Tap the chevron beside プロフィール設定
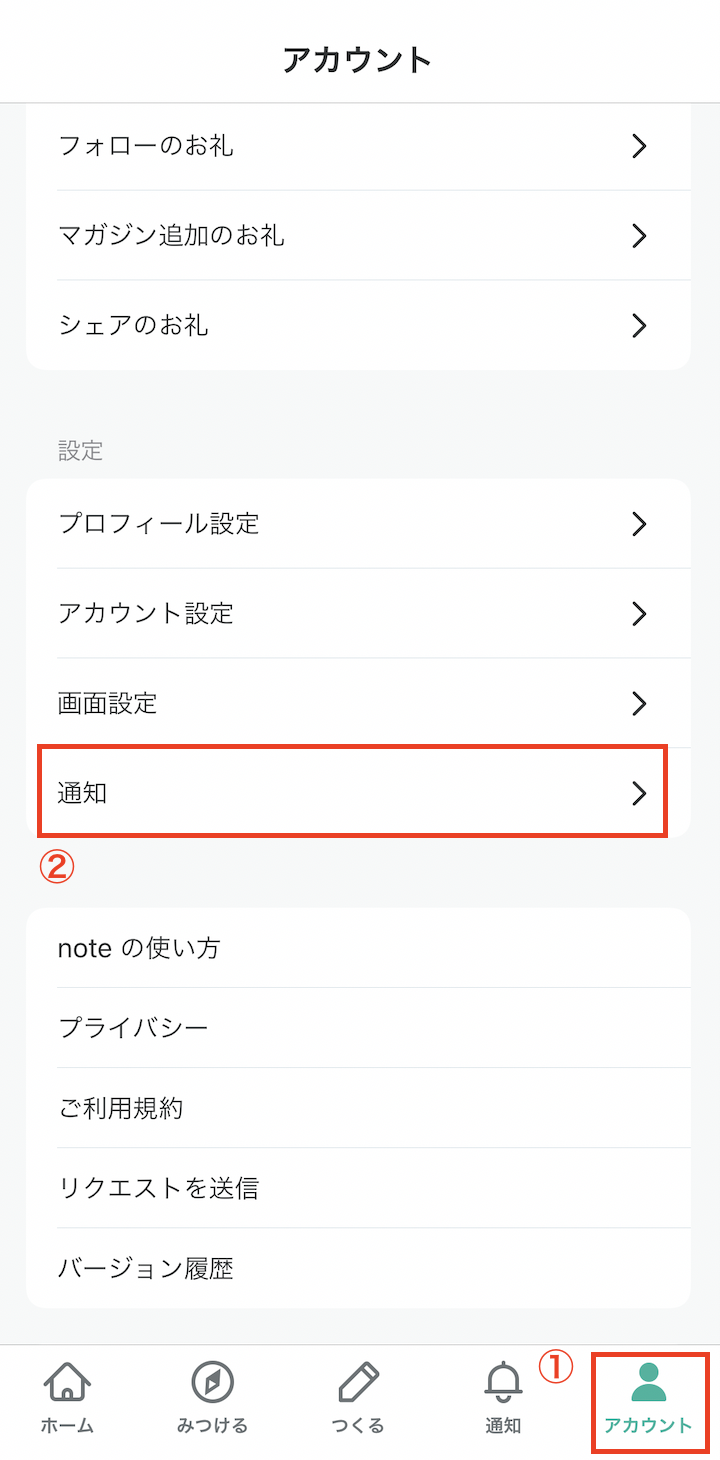 (x=640, y=524)
